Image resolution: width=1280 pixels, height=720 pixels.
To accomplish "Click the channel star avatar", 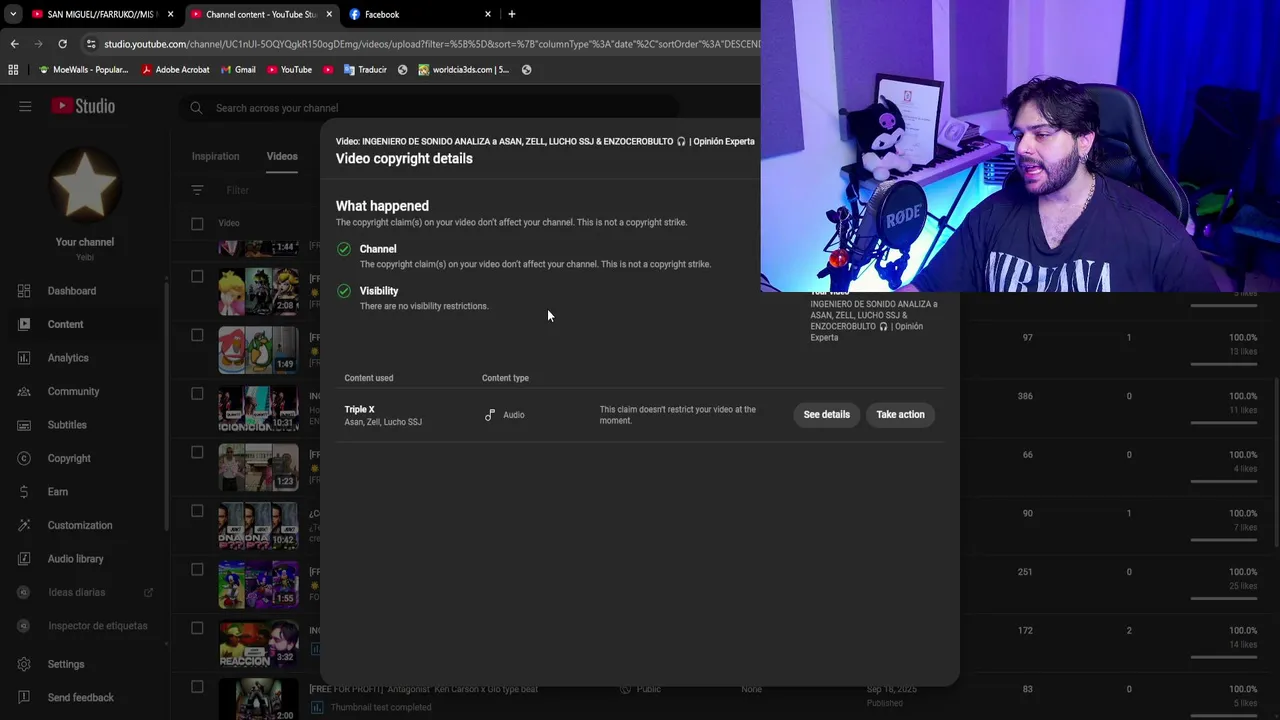I will click(85, 186).
